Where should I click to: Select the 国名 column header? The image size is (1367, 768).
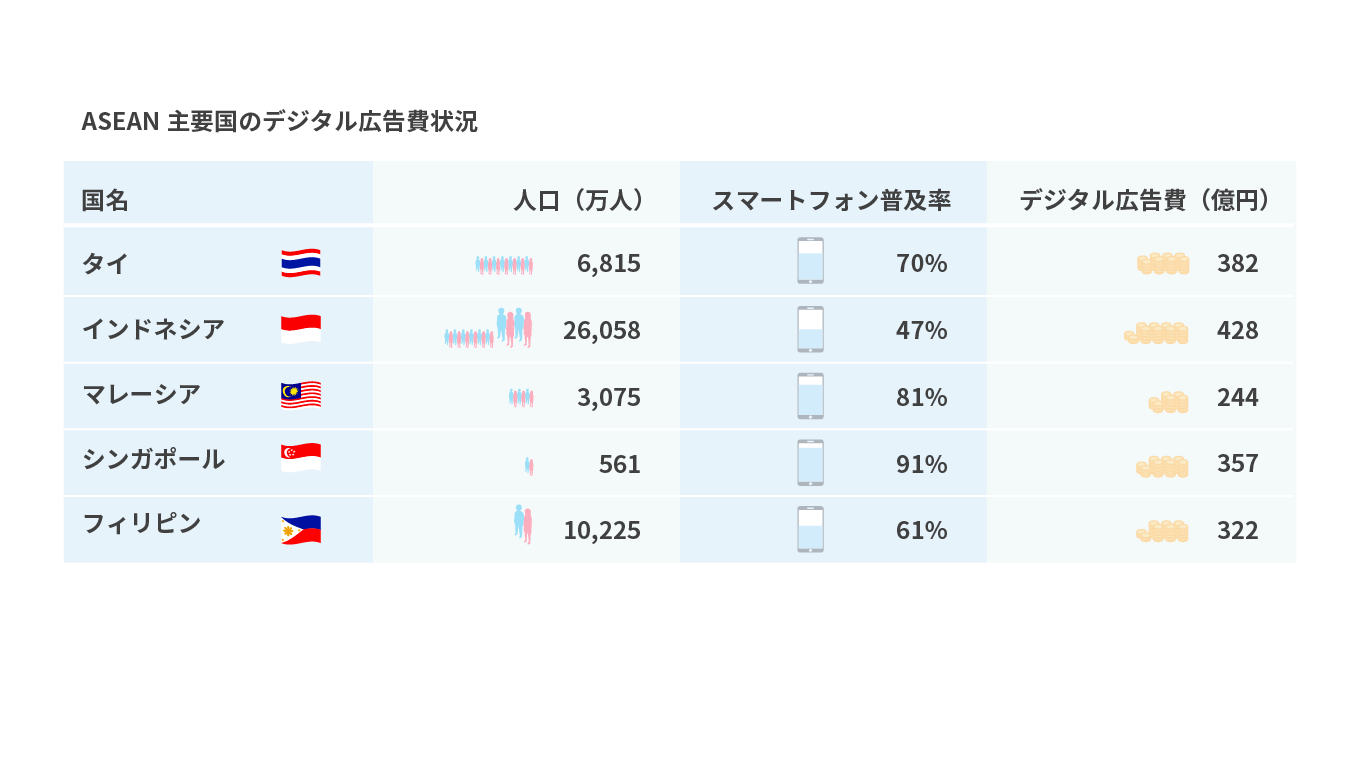(105, 200)
